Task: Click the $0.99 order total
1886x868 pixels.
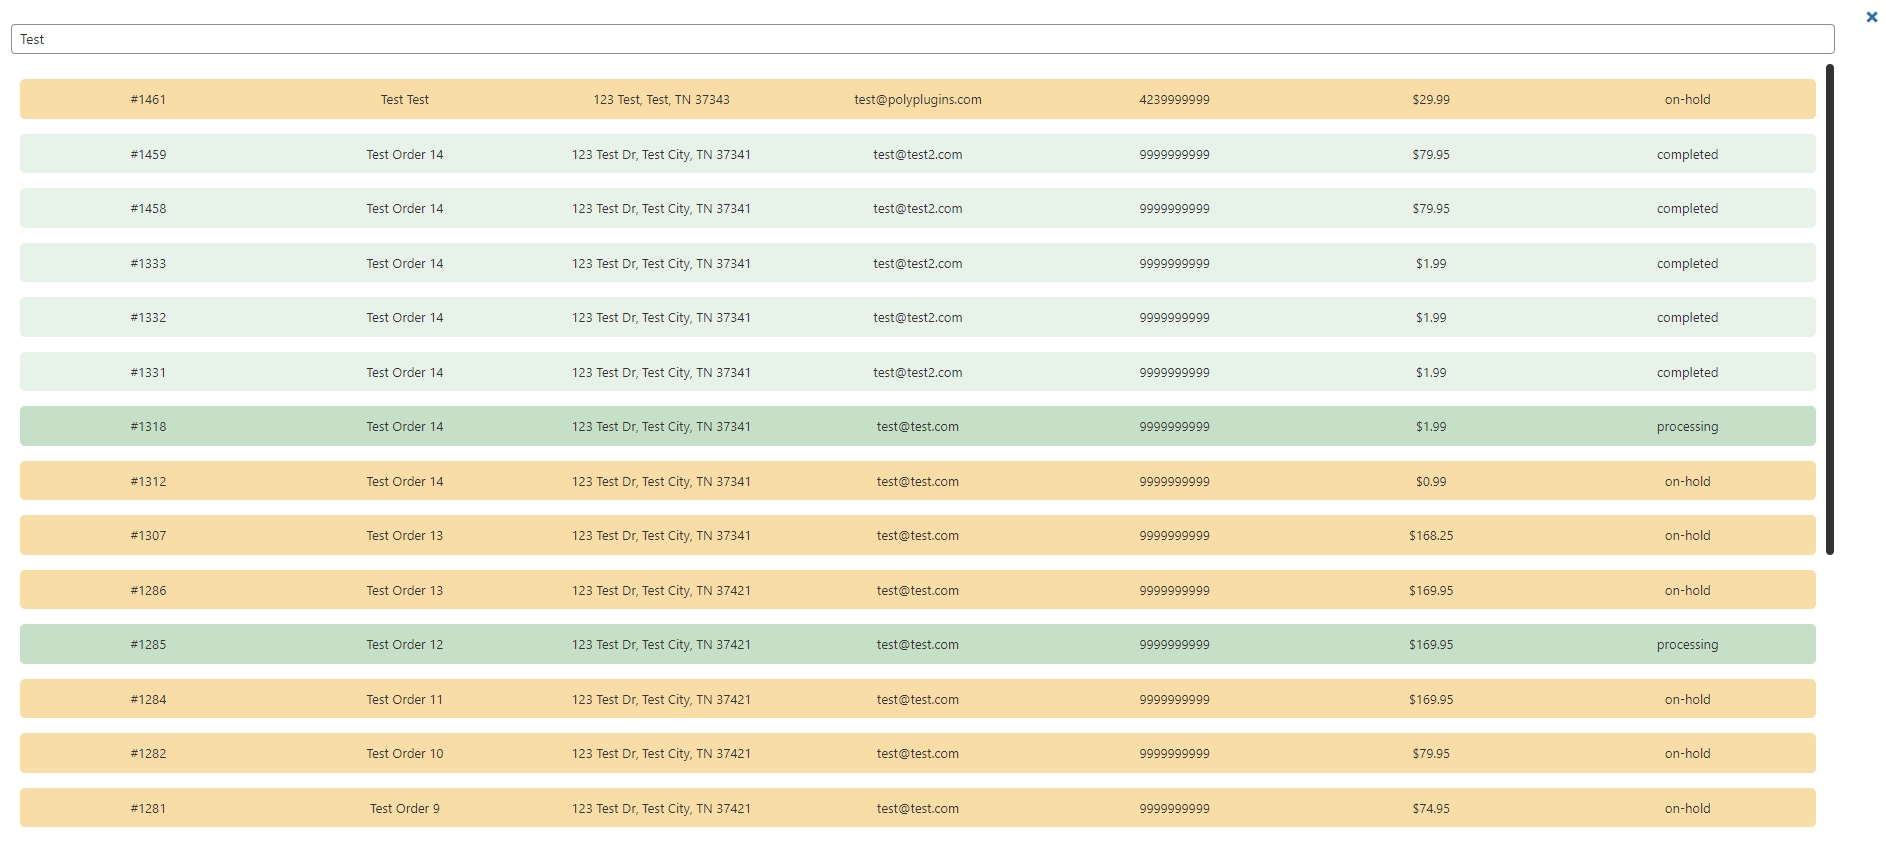Action: pos(1431,481)
